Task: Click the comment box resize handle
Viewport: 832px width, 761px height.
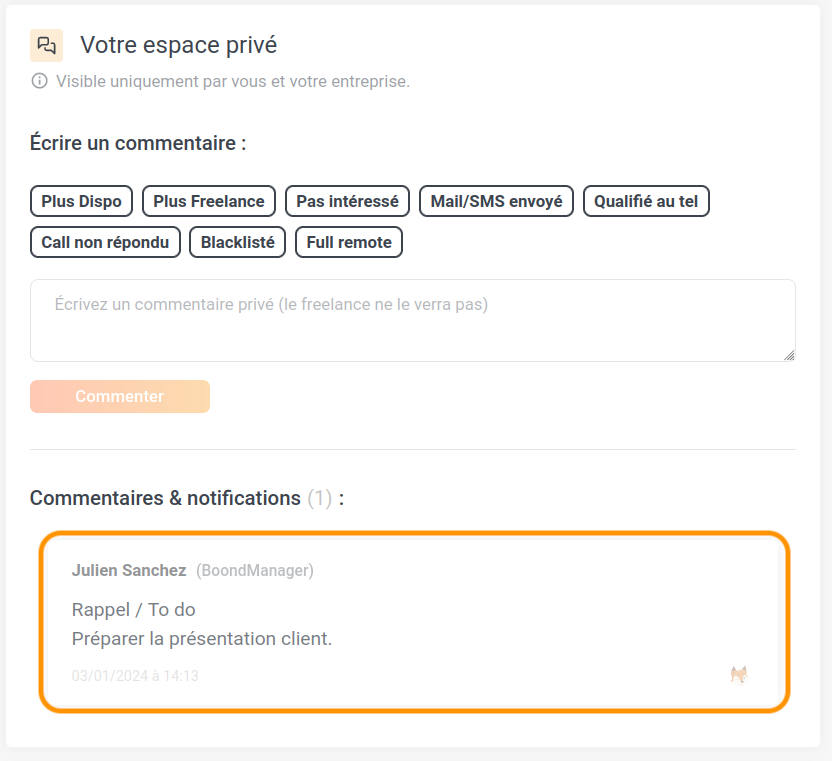Action: click(x=789, y=354)
